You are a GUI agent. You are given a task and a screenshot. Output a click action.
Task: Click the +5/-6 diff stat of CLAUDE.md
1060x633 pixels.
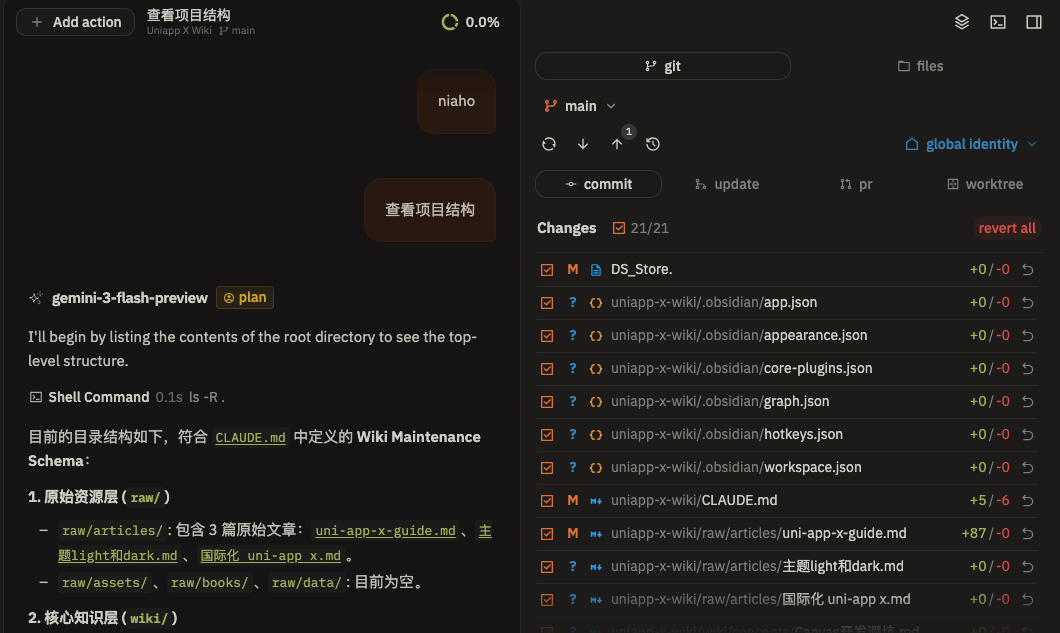point(989,500)
